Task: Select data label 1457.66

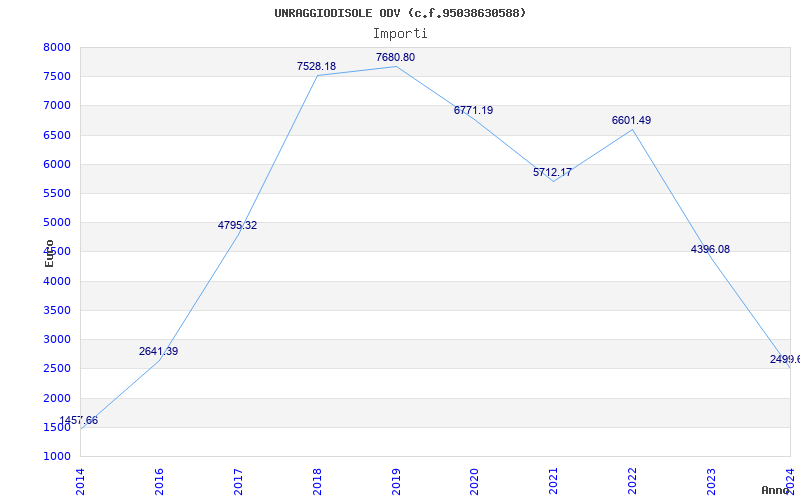Action: [x=79, y=420]
